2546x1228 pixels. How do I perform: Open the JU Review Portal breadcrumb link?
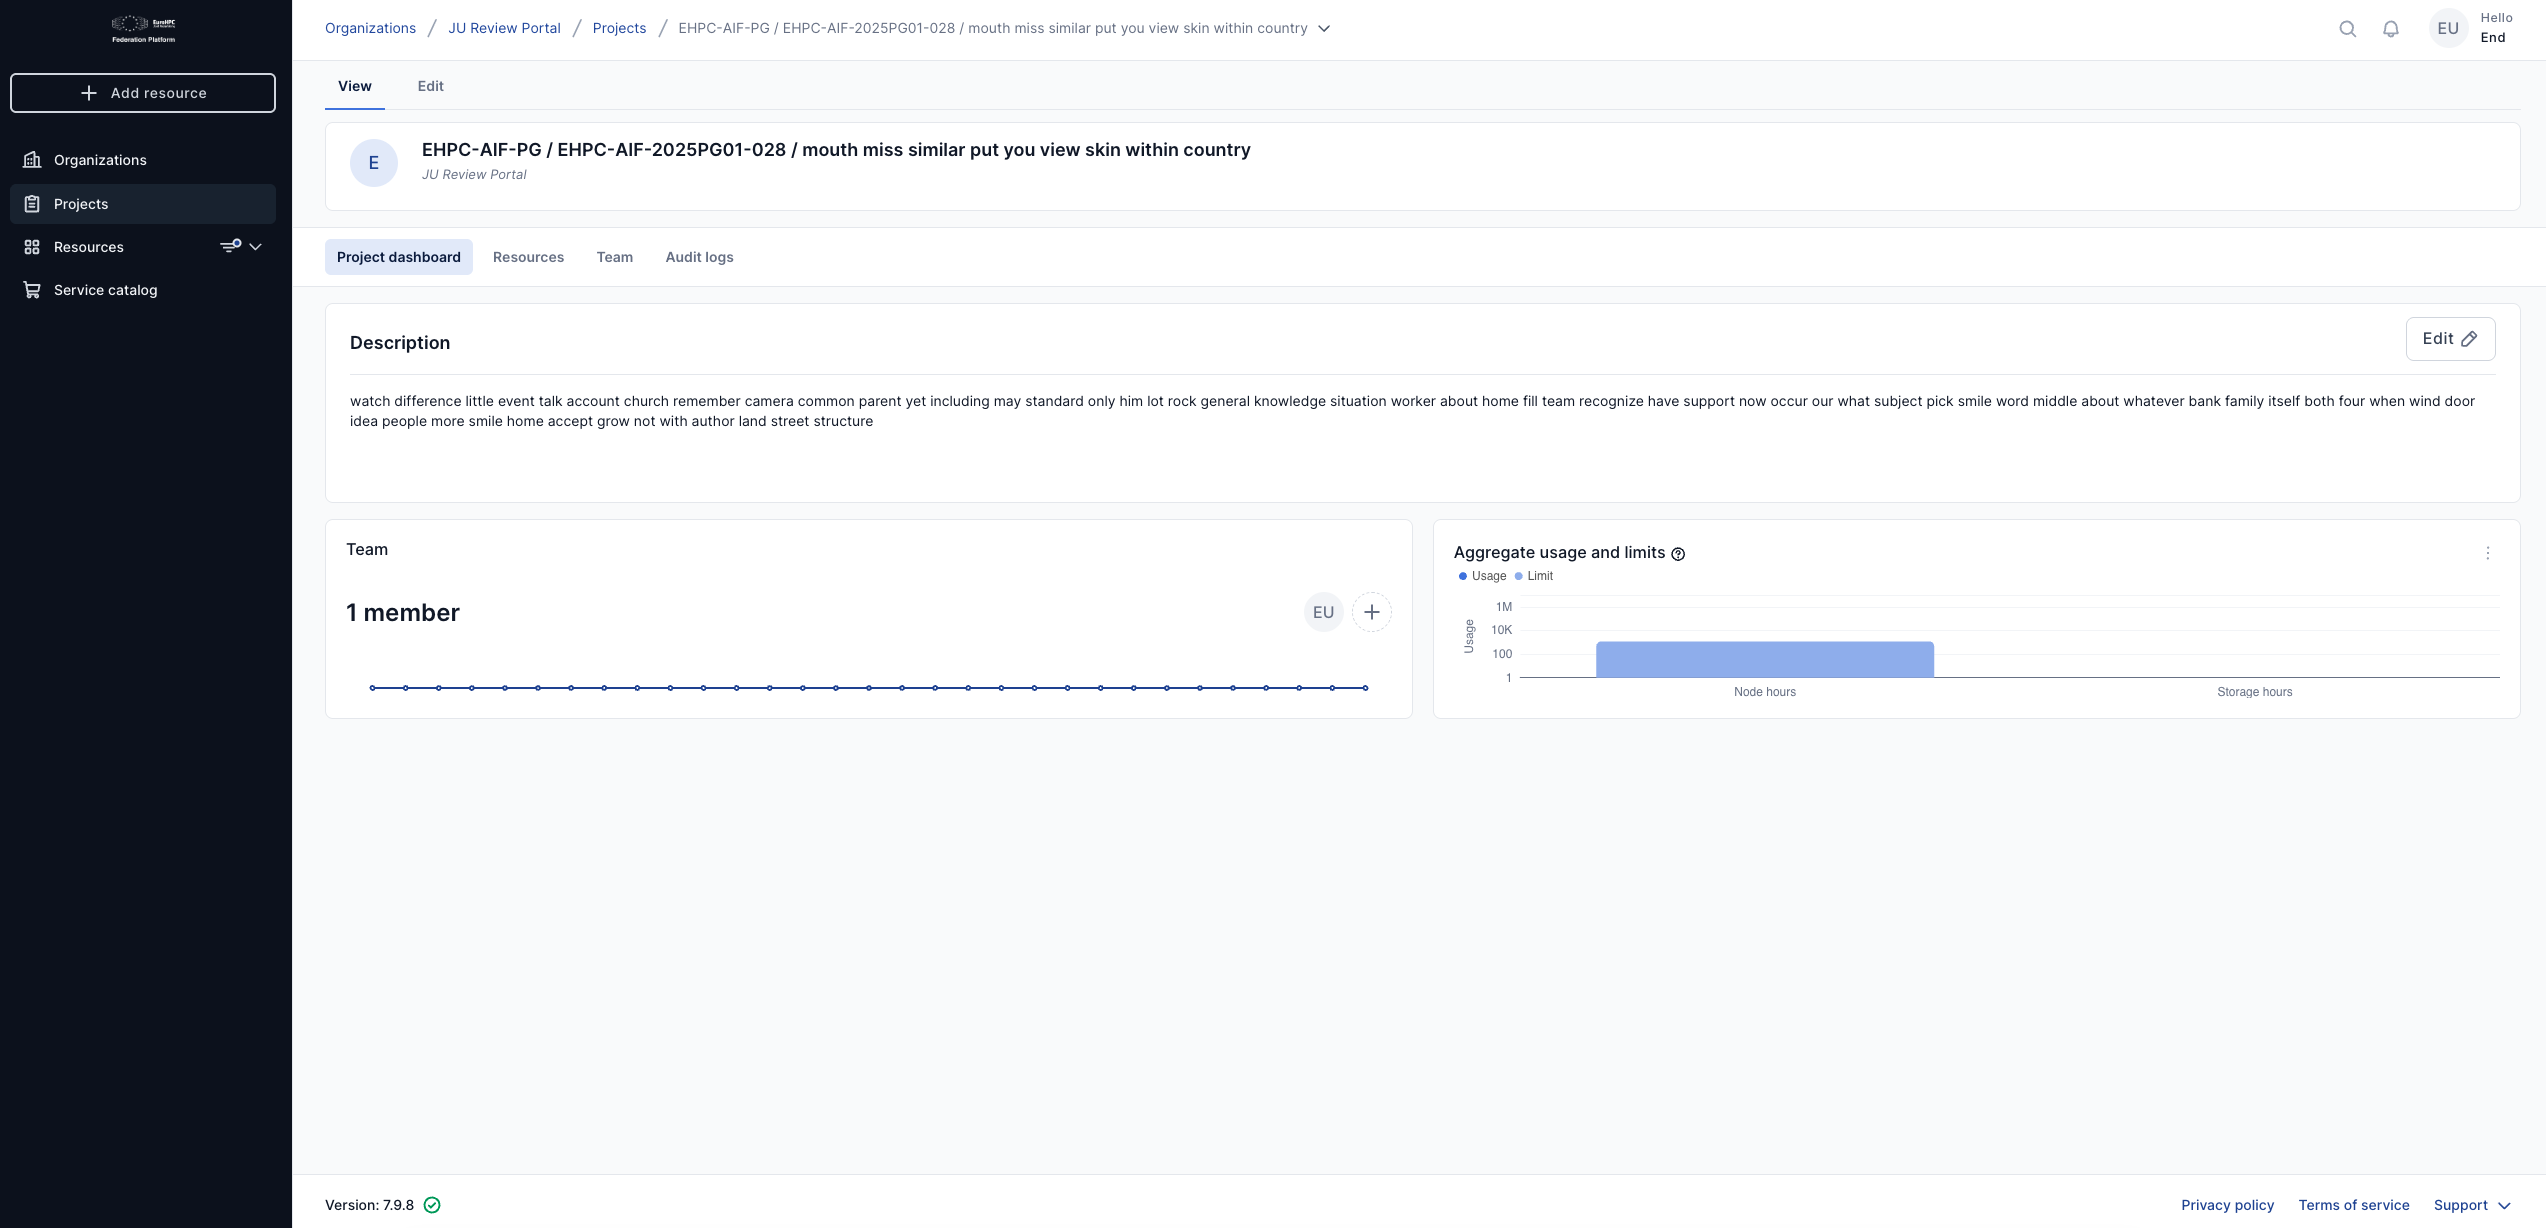(504, 28)
